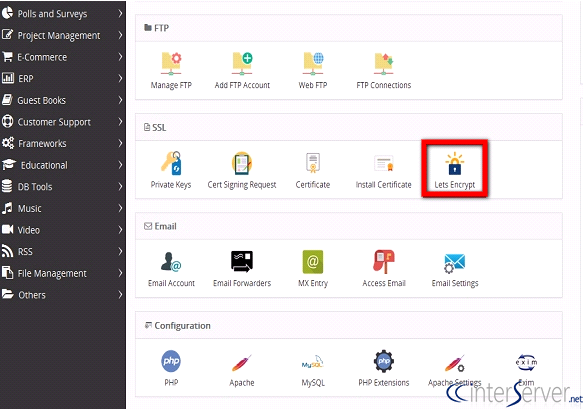Click the Educational category label
The height and width of the screenshot is (409, 583).
pyautogui.click(x=44, y=165)
